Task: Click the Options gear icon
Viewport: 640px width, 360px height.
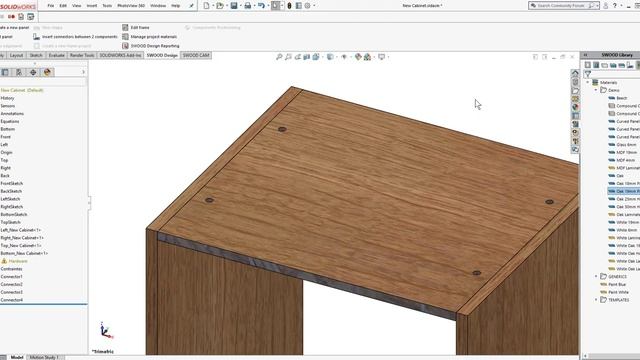Action: pyautogui.click(x=307, y=6)
